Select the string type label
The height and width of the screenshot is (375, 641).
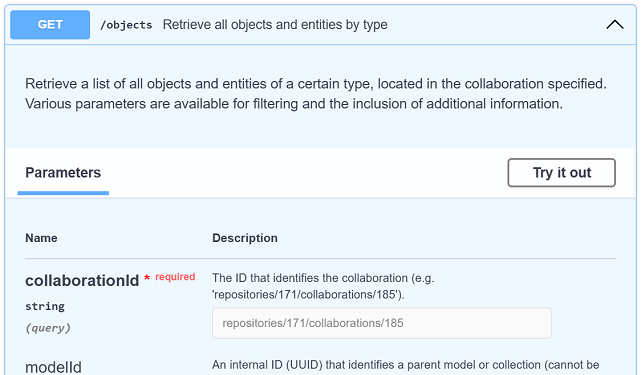pyautogui.click(x=45, y=306)
